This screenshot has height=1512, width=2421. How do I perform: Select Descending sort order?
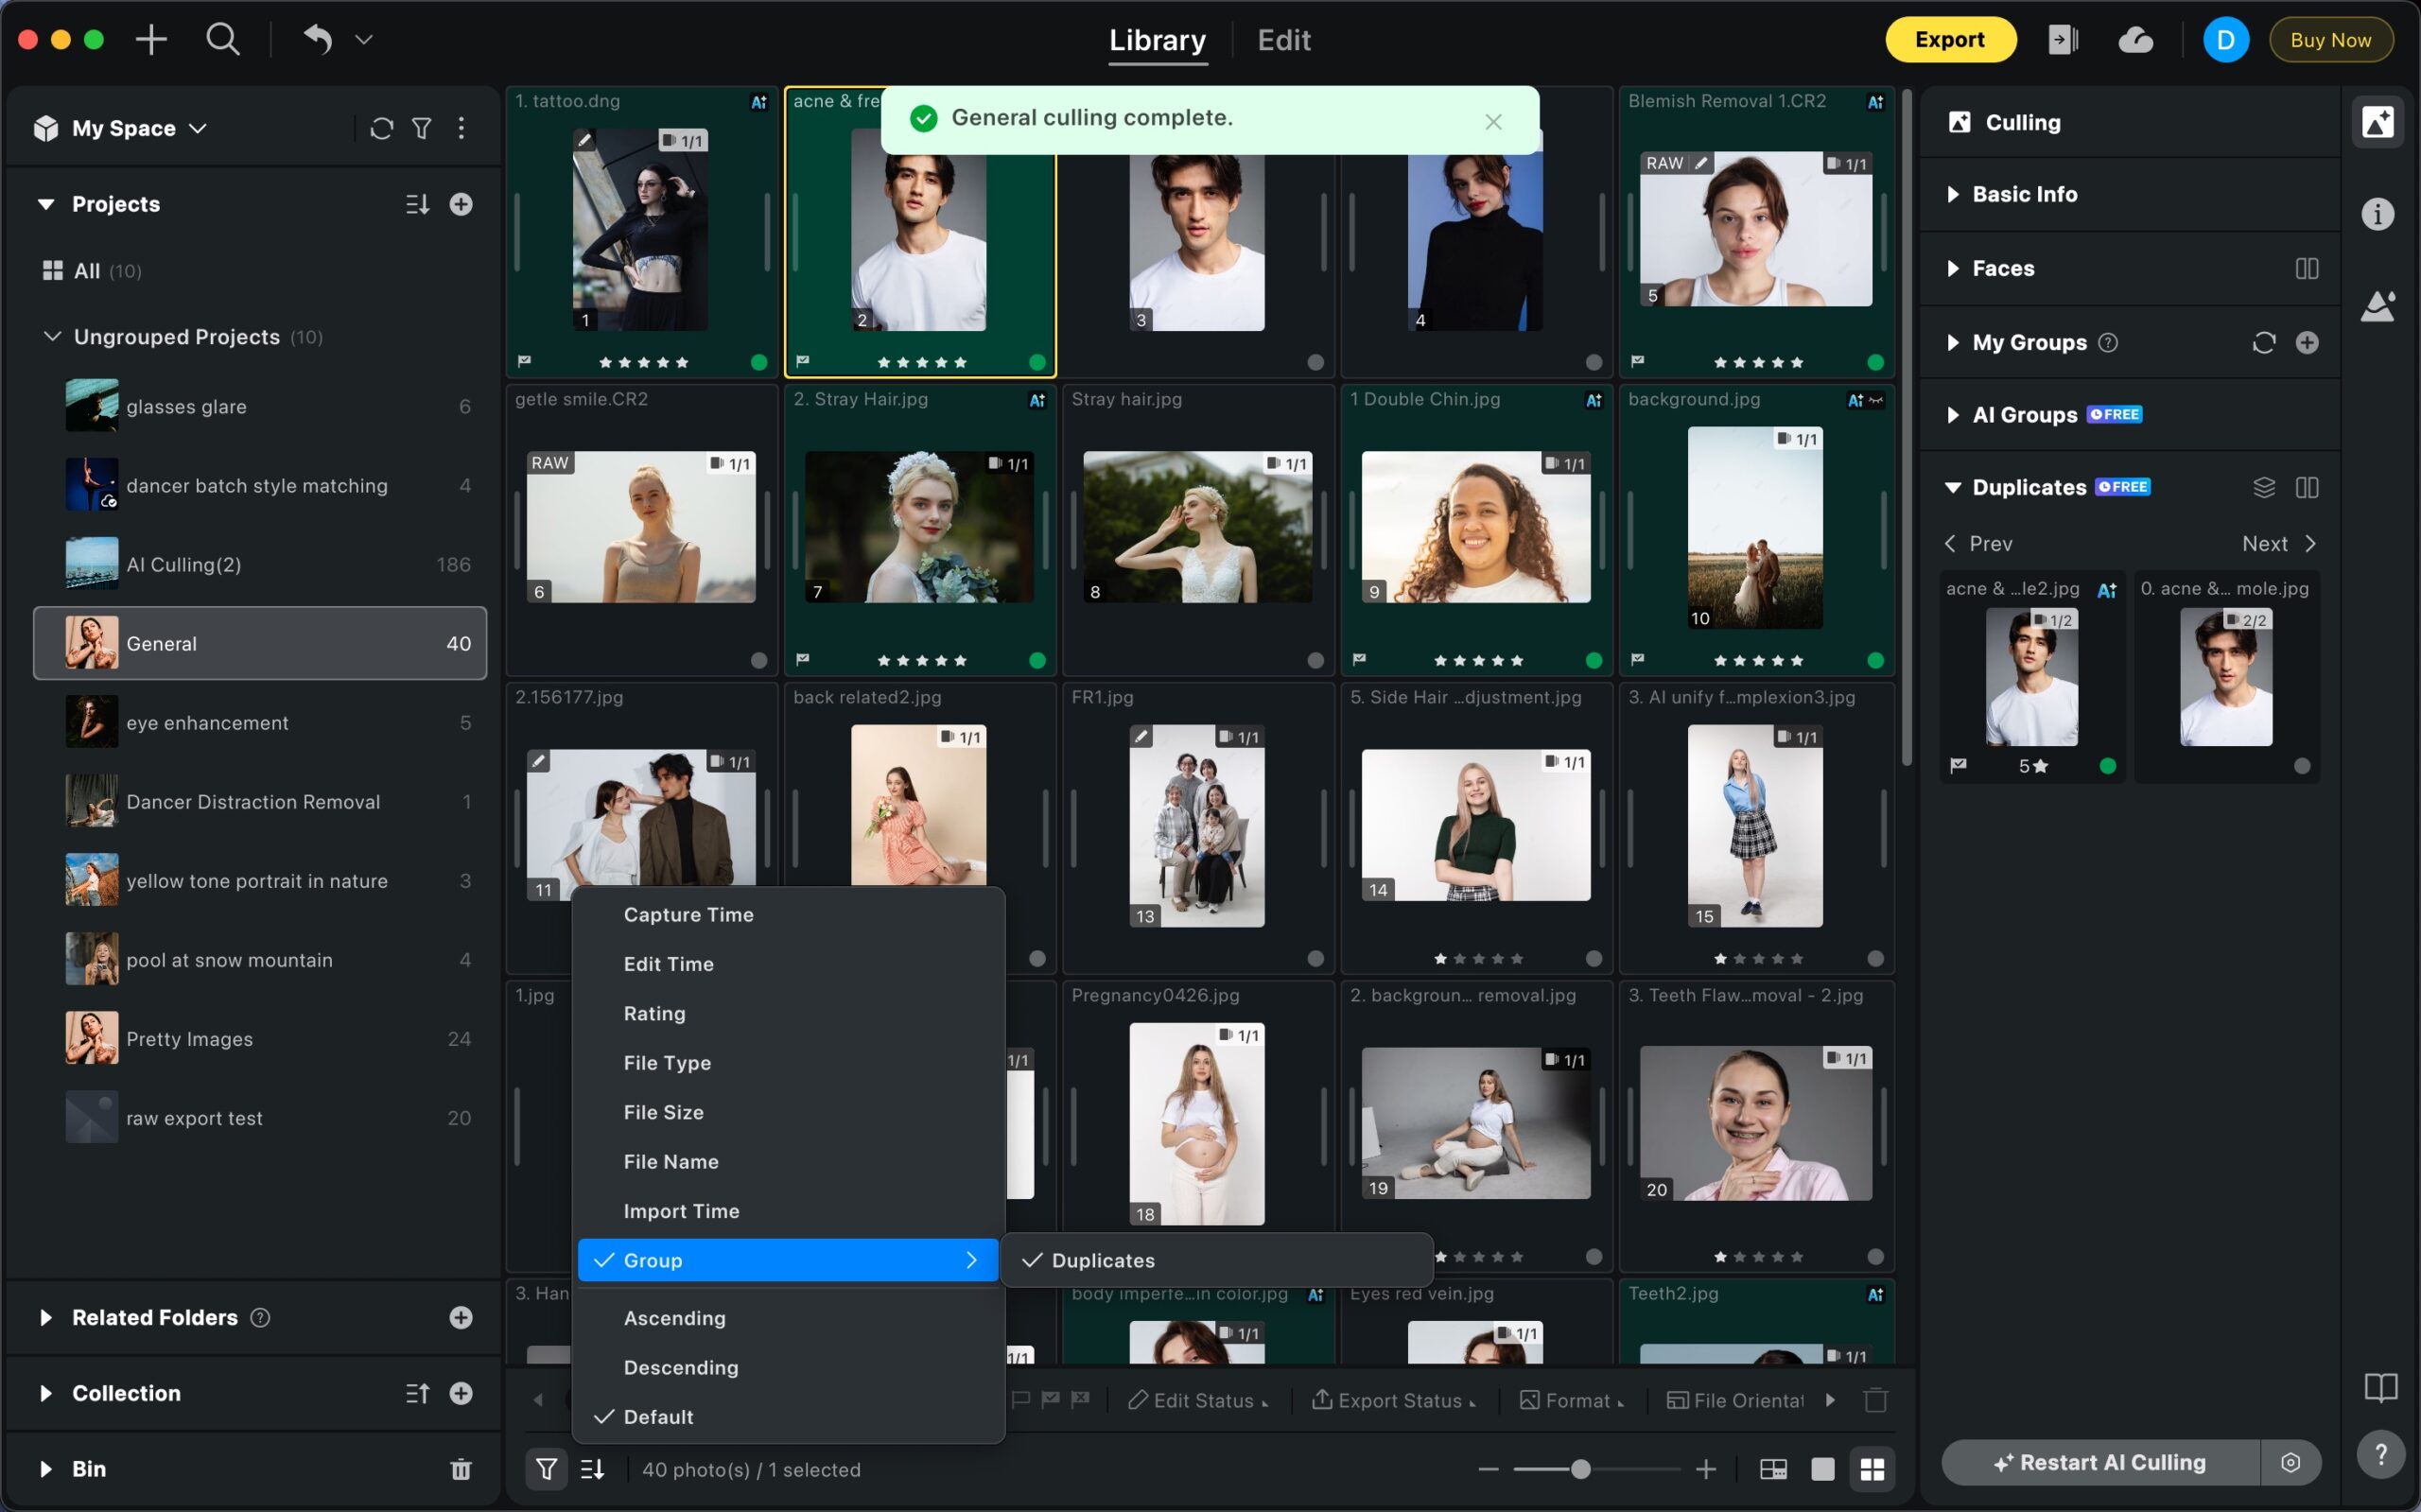coord(680,1367)
